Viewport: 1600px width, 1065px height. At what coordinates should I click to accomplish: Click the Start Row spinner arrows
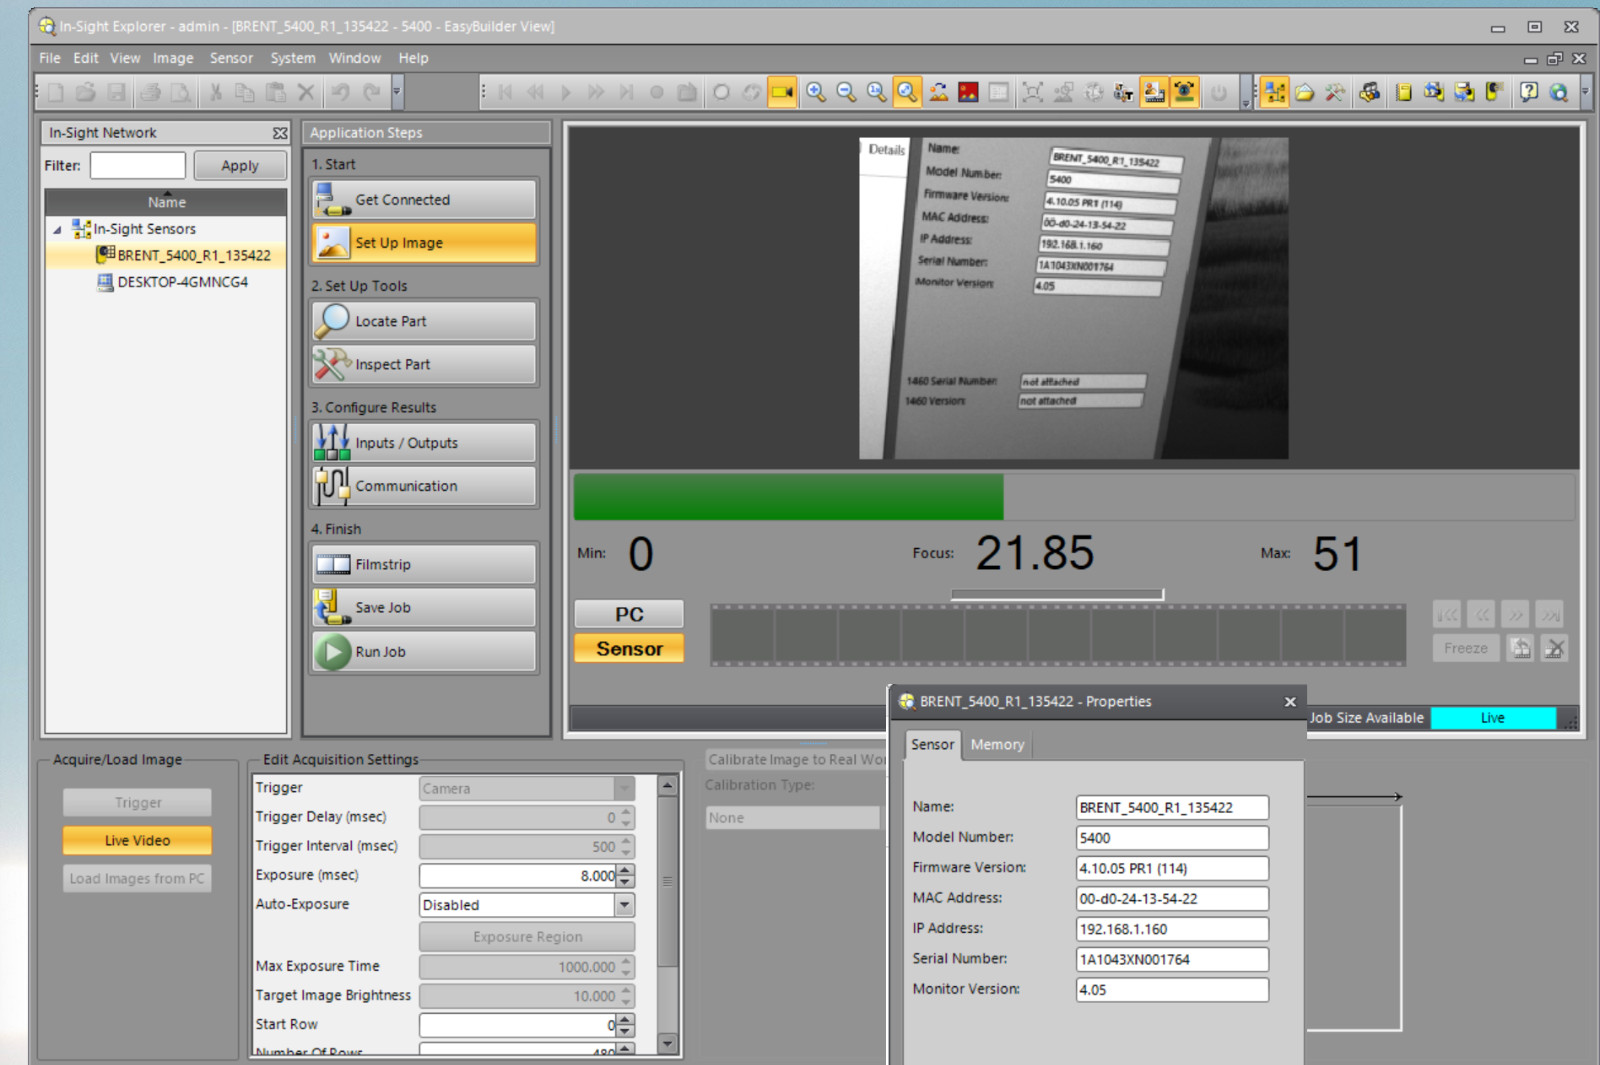626,1025
